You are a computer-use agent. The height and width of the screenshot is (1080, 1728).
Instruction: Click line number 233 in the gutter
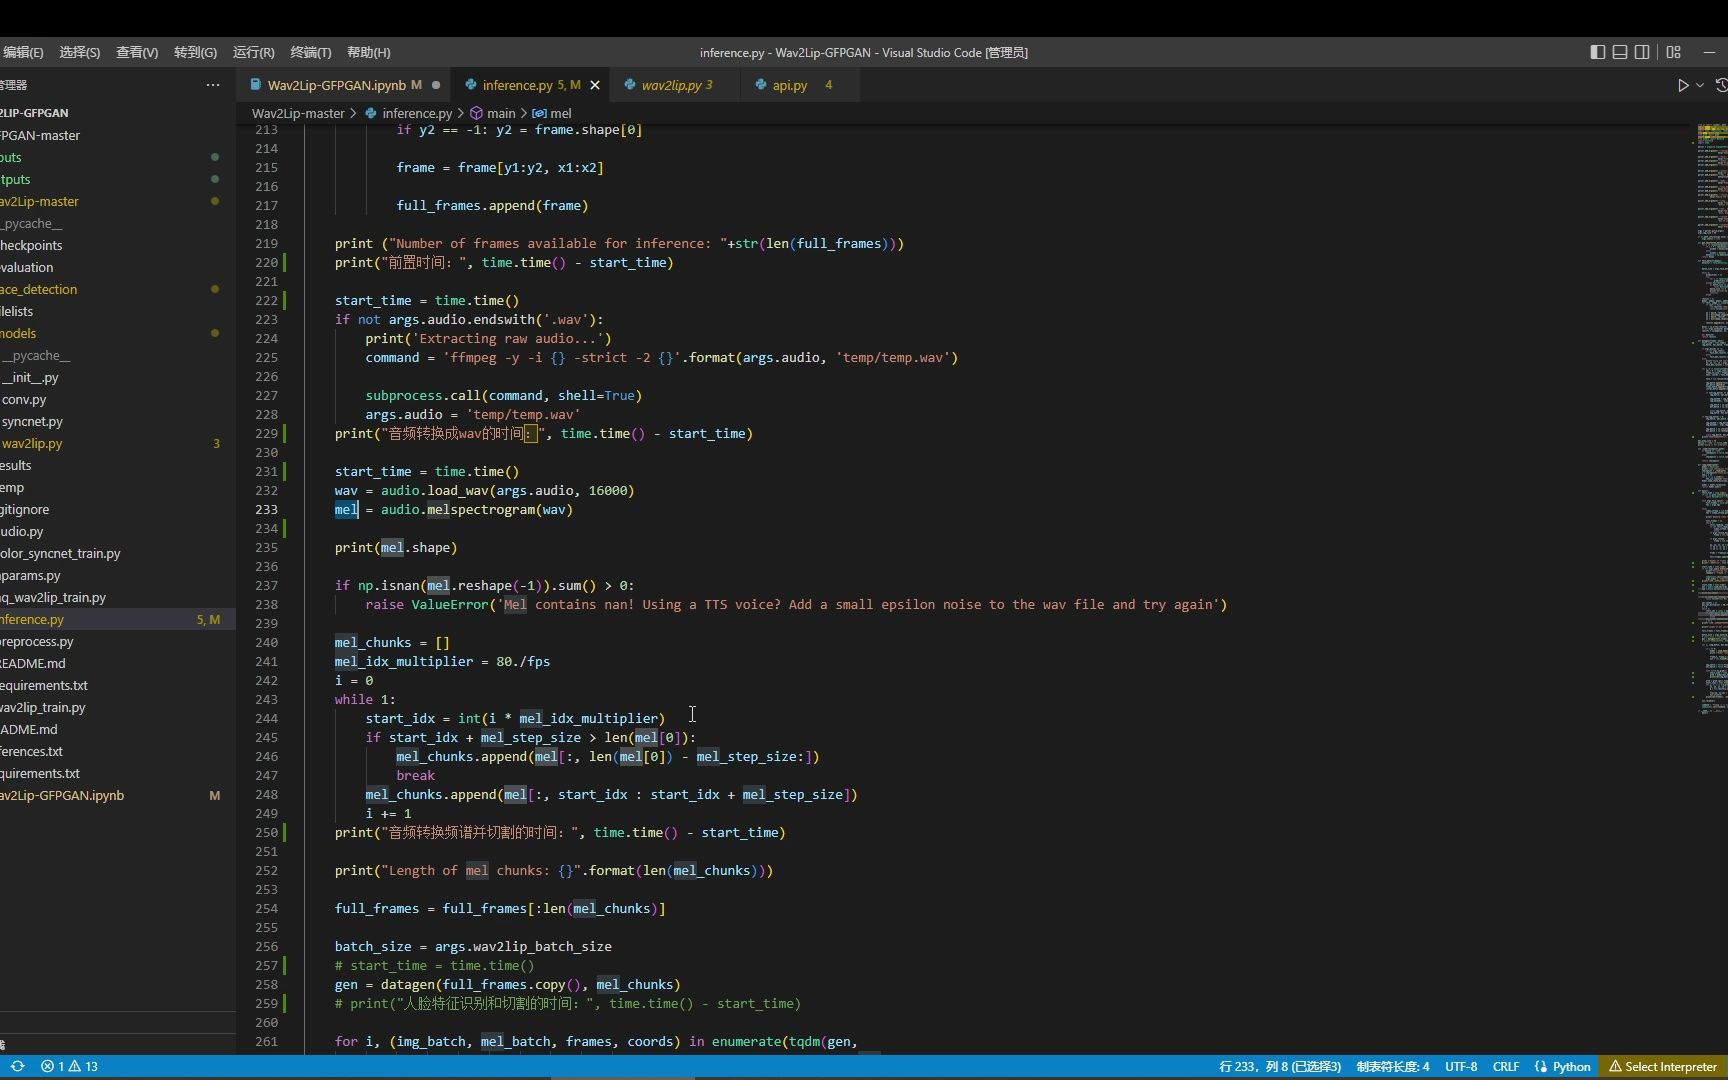pos(266,509)
